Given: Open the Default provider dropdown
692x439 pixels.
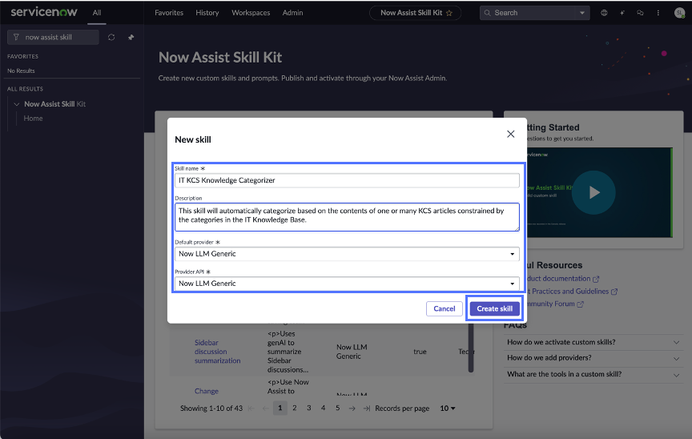Looking at the screenshot, I should [x=347, y=254].
